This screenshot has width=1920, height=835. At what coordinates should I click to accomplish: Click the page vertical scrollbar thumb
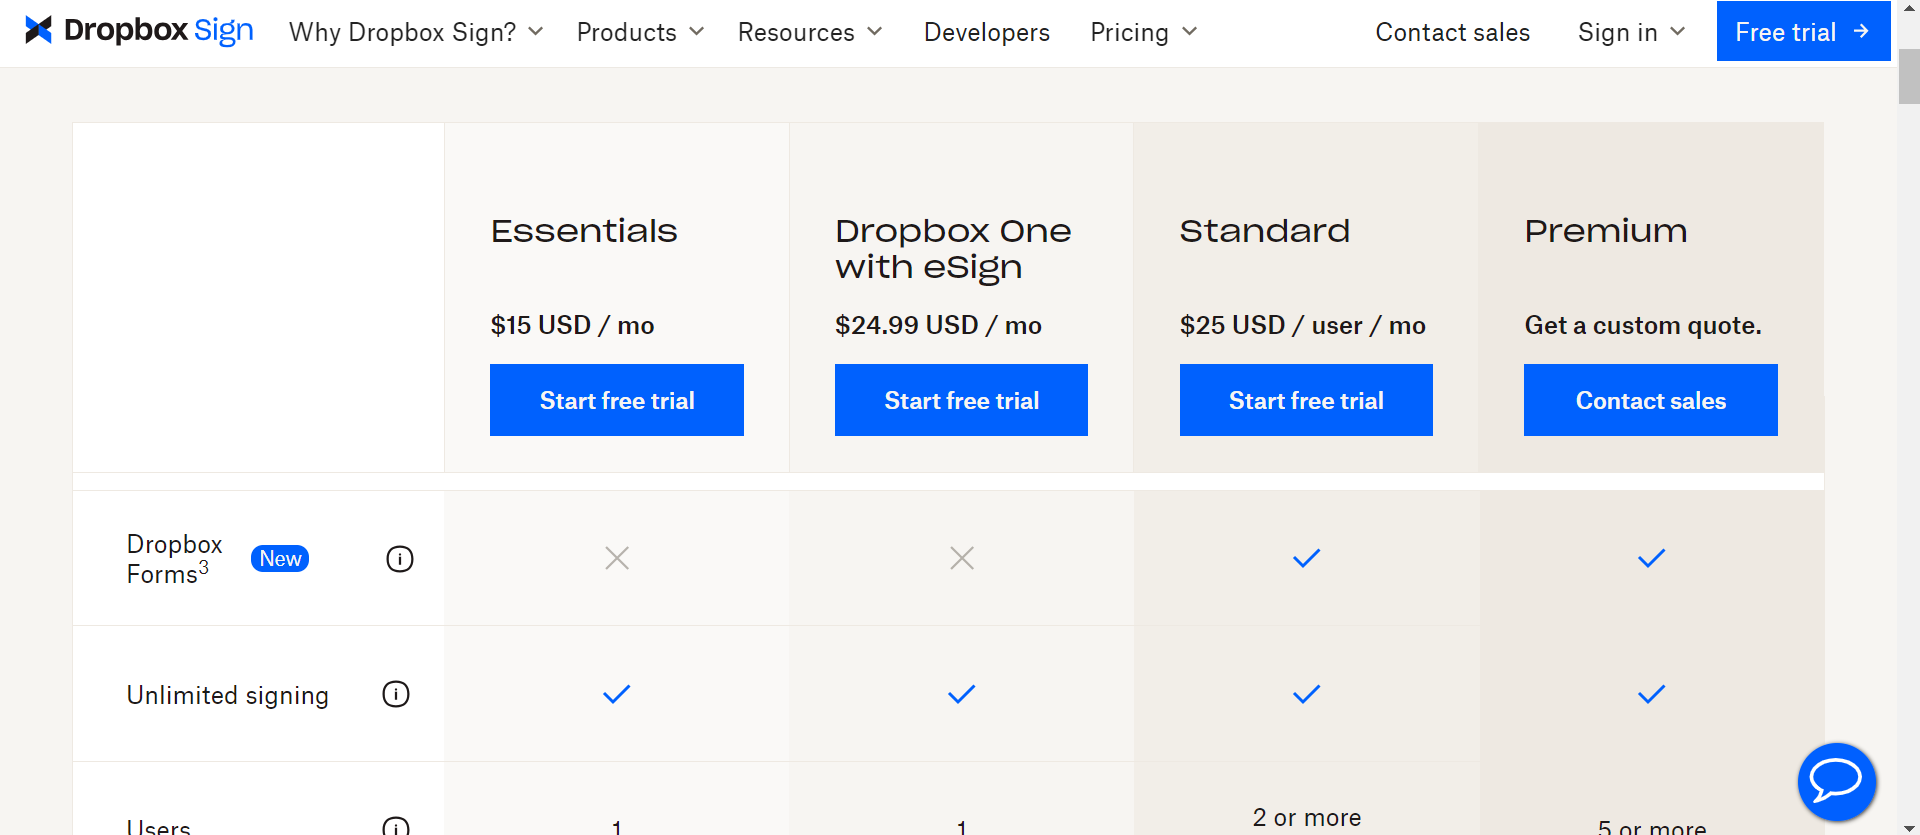pyautogui.click(x=1909, y=76)
